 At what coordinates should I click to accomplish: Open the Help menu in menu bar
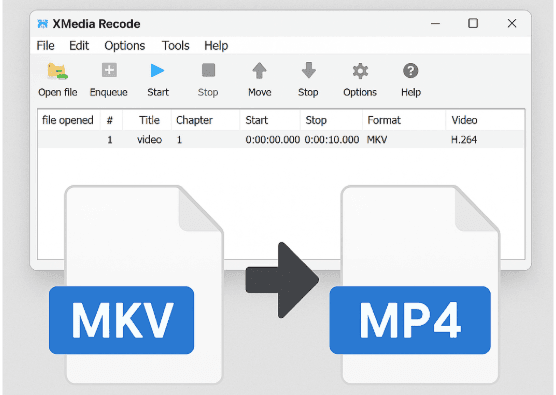coord(216,46)
